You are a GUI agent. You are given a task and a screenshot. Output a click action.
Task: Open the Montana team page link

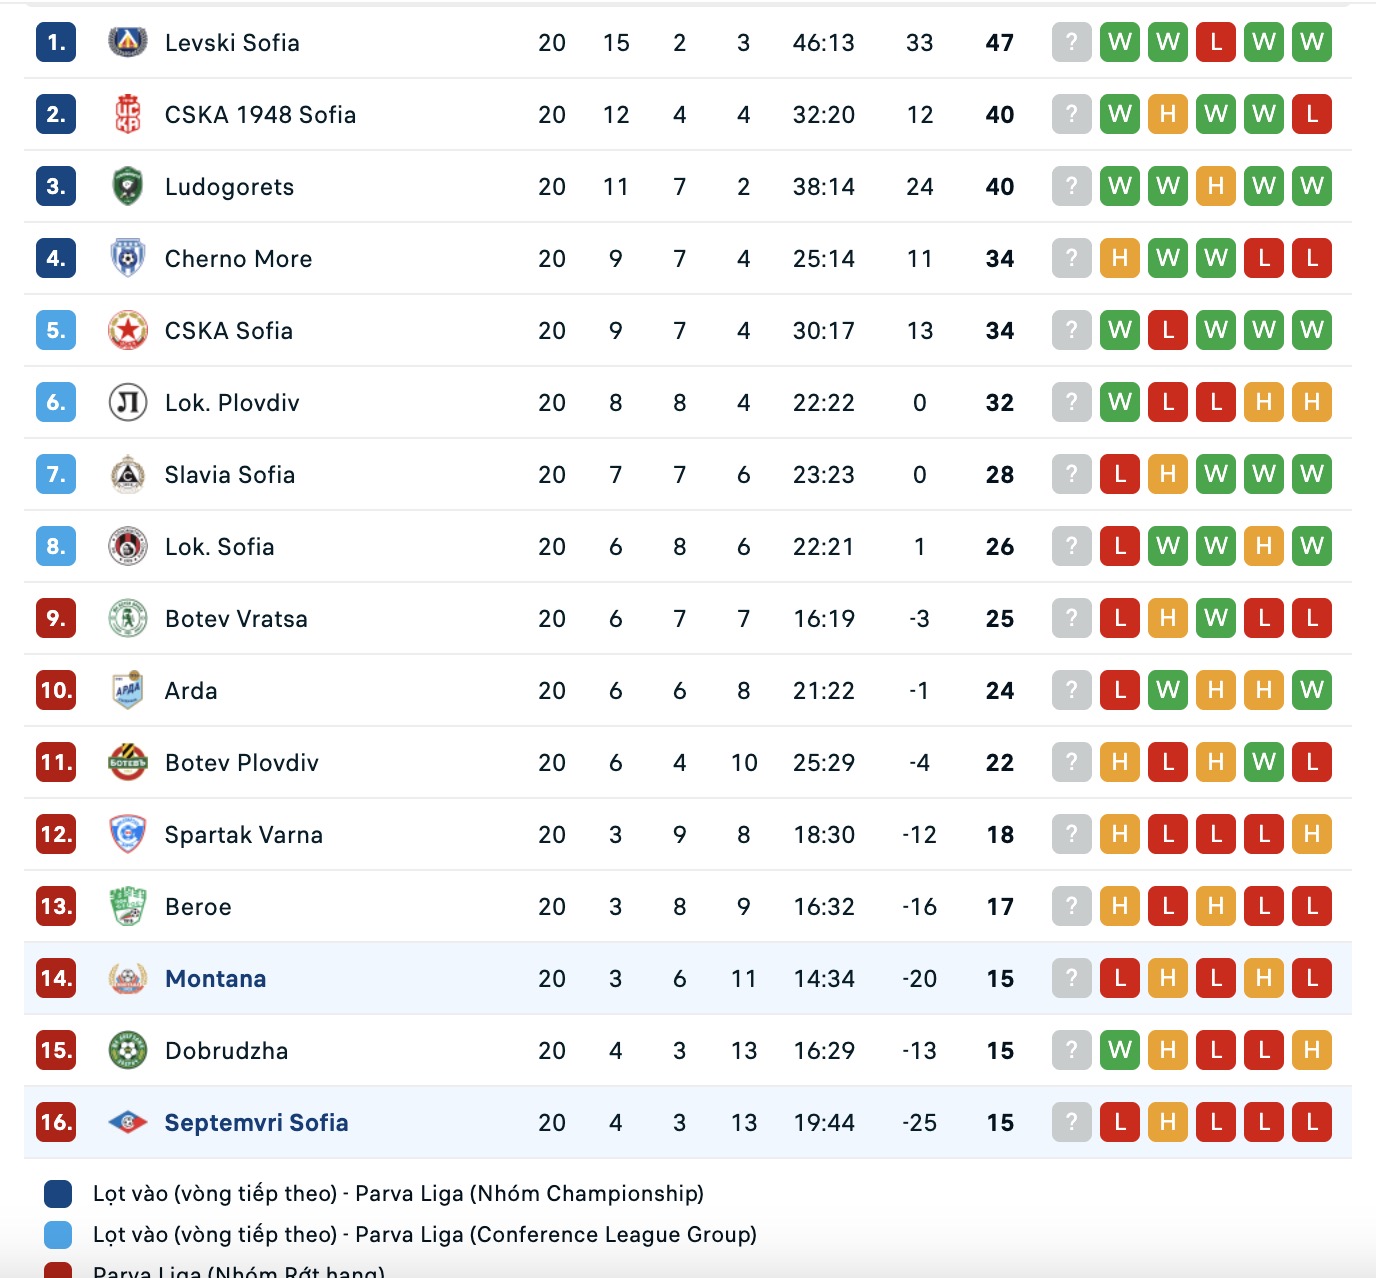pos(215,978)
